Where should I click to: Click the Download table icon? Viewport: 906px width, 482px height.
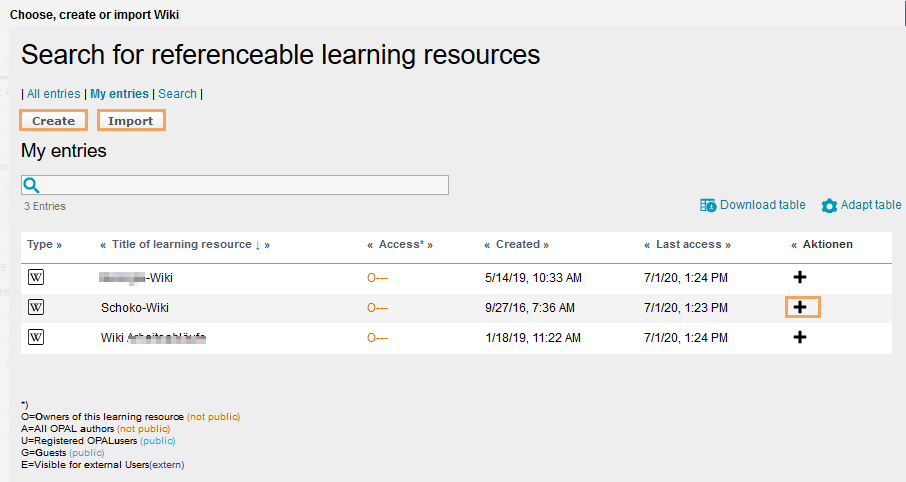point(708,205)
